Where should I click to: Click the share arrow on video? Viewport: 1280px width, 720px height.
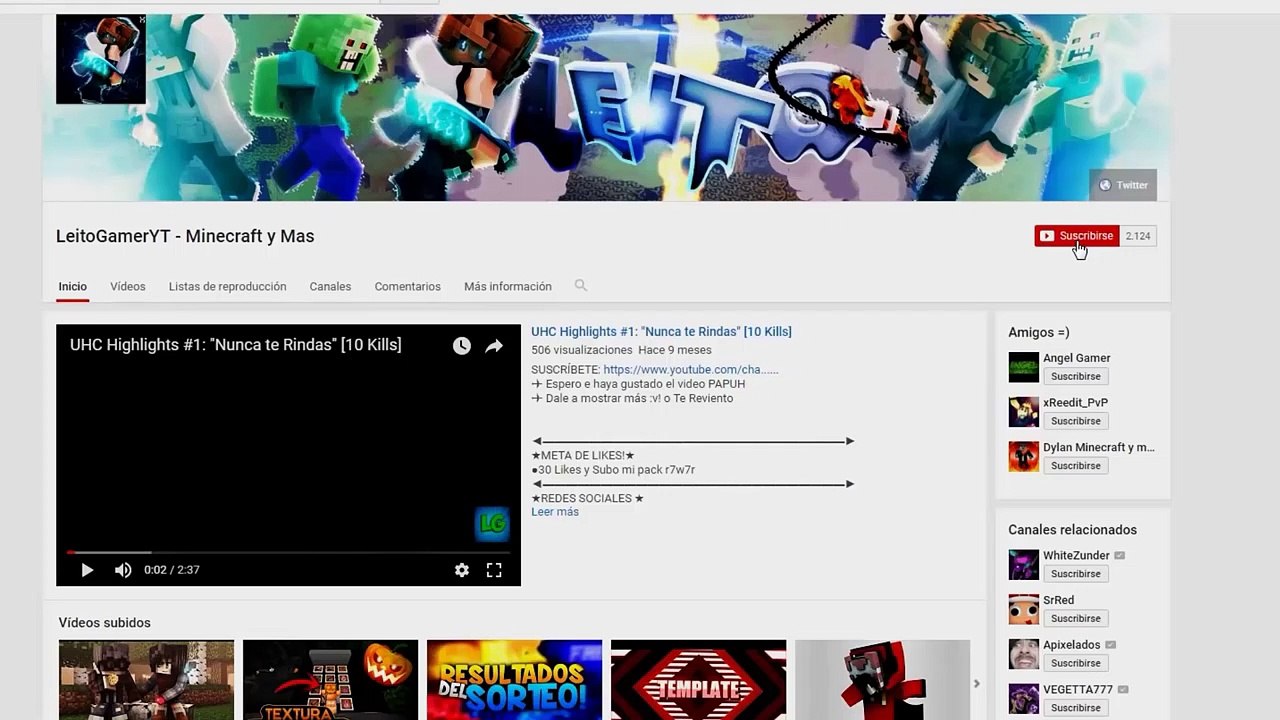(494, 346)
